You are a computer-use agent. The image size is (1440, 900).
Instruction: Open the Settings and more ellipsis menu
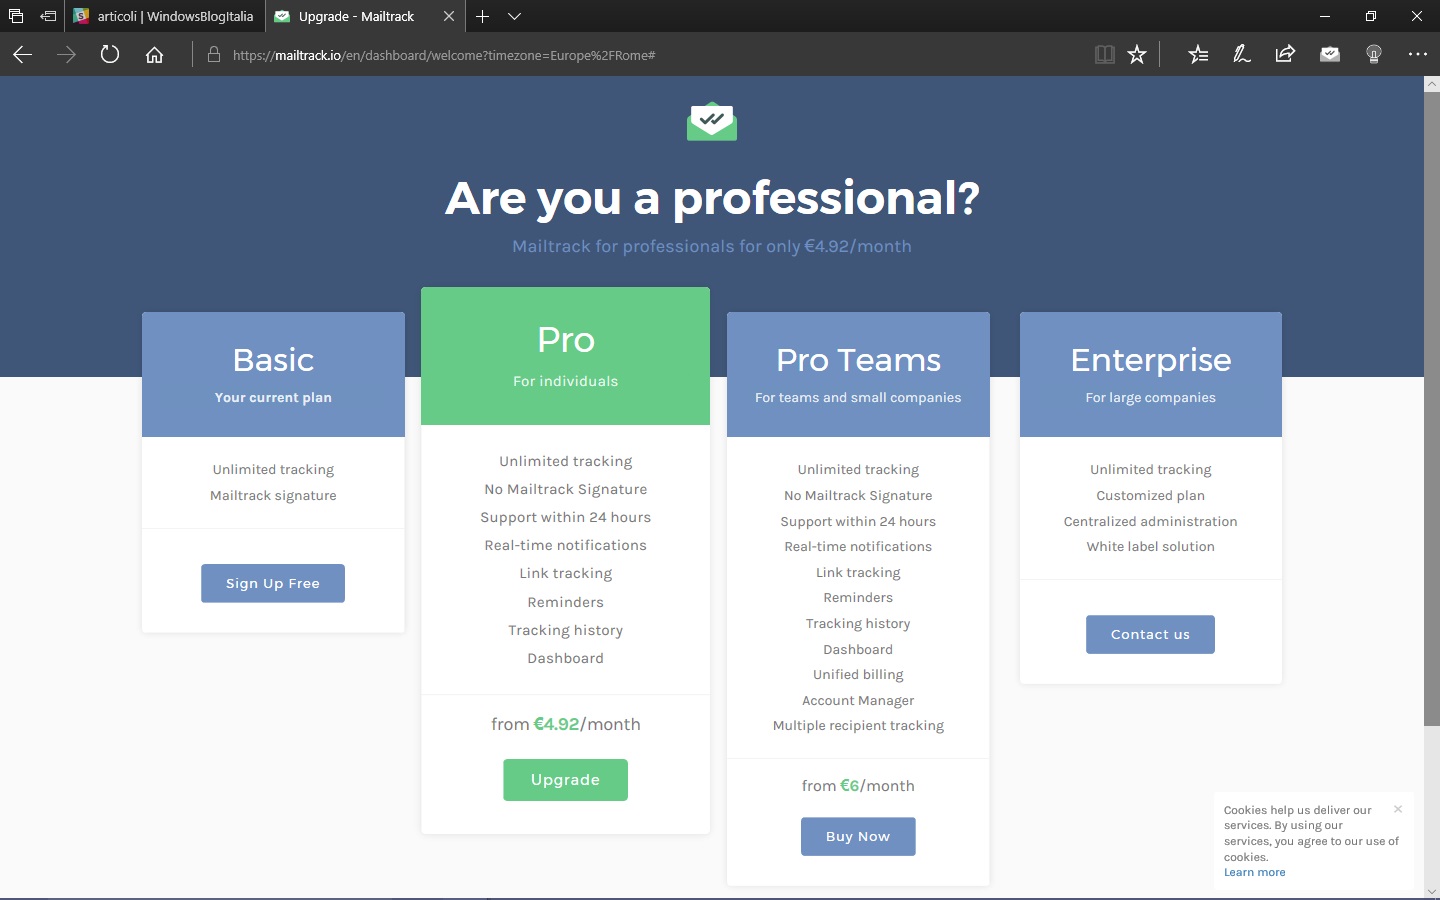coord(1417,55)
